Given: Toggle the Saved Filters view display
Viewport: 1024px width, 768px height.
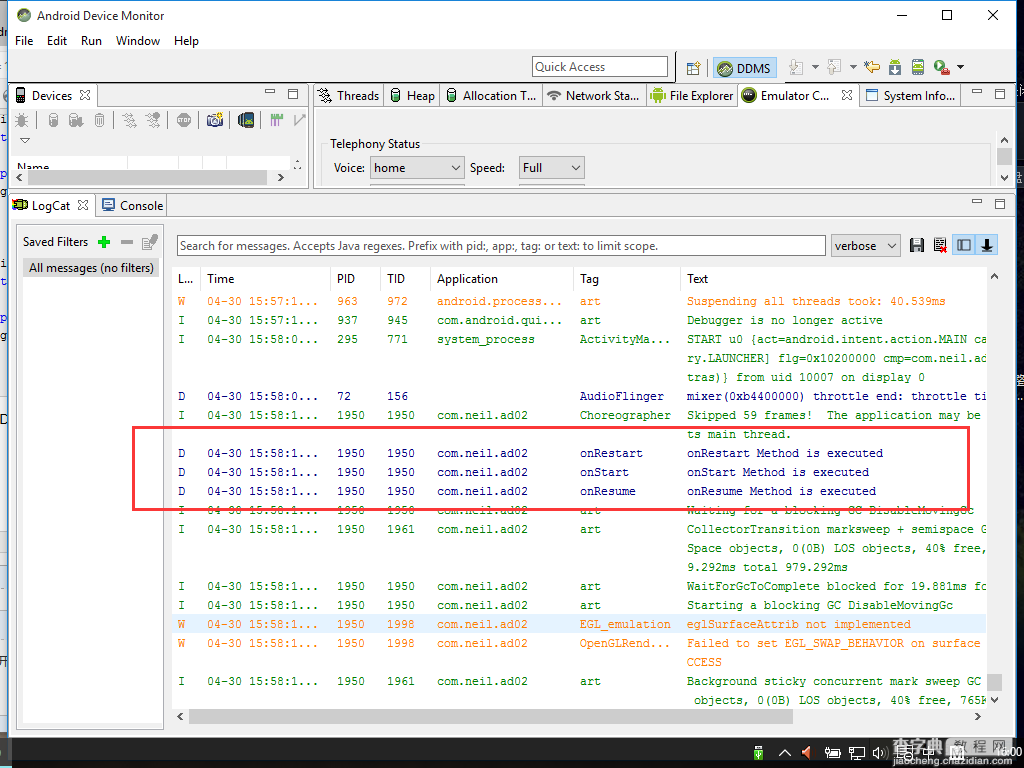Looking at the screenshot, I should [964, 246].
